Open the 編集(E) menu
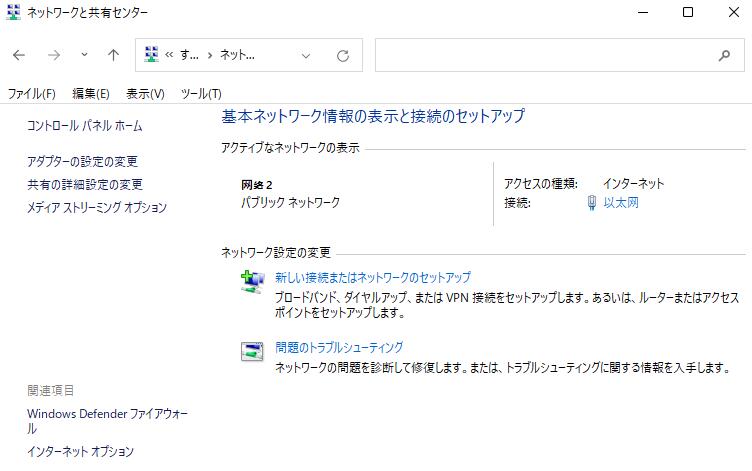 click(90, 94)
